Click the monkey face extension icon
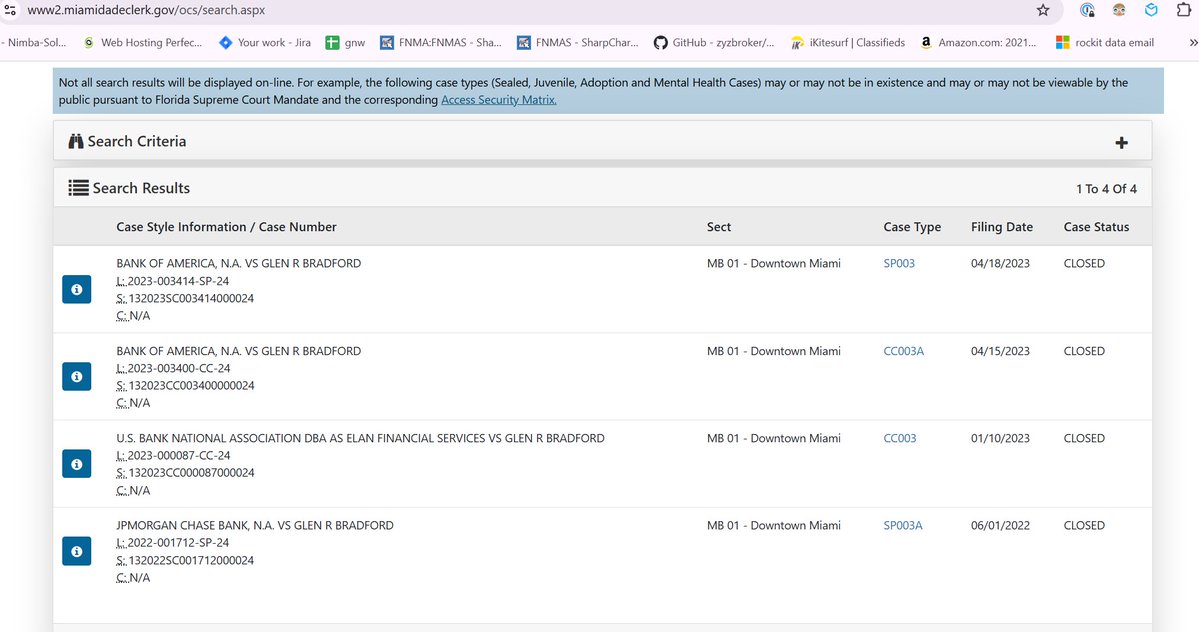Screen dimensions: 1199x632 point(1119,11)
